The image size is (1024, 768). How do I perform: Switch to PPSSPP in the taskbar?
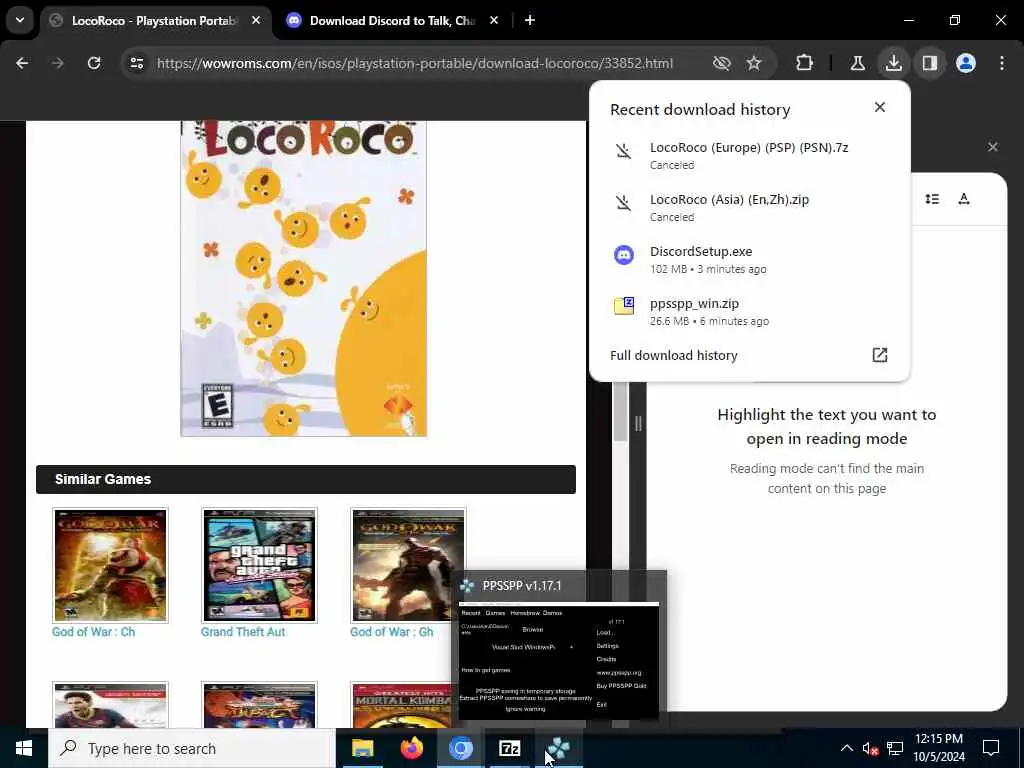coord(558,748)
